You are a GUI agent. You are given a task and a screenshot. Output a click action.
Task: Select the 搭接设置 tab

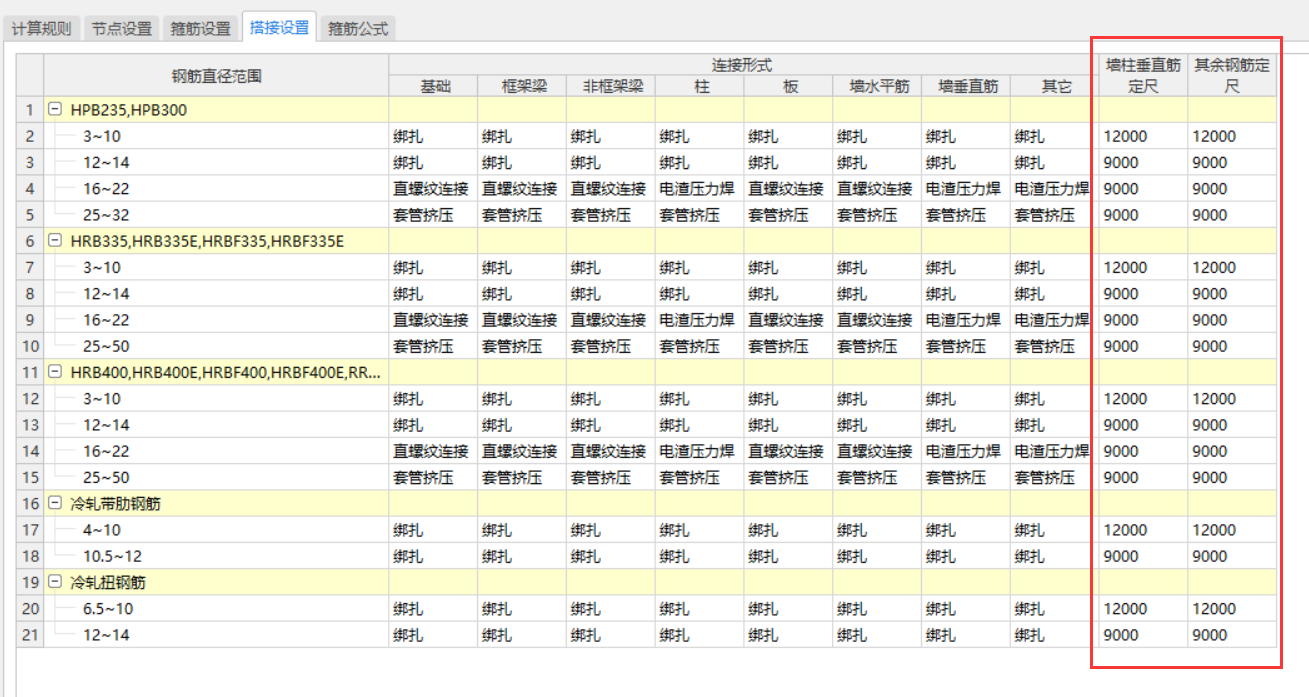279,27
